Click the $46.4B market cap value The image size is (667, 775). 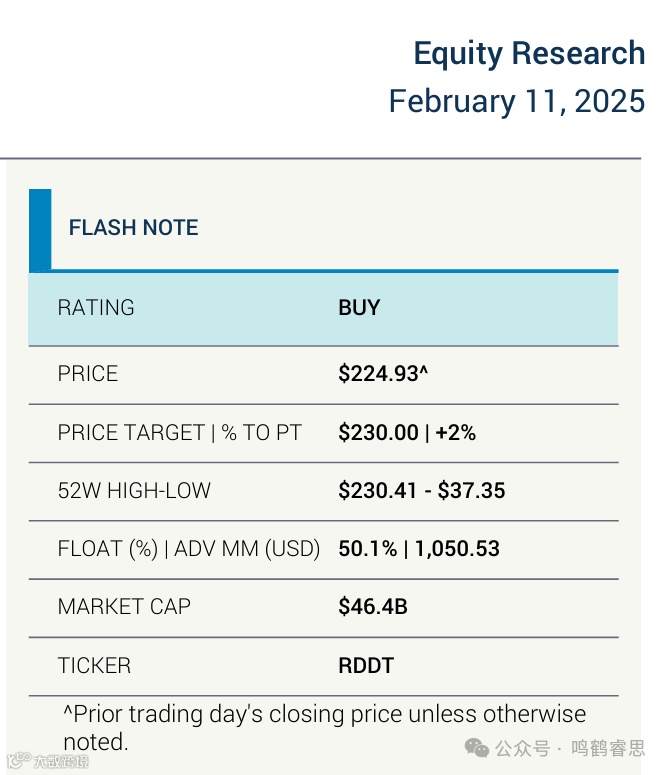372,607
